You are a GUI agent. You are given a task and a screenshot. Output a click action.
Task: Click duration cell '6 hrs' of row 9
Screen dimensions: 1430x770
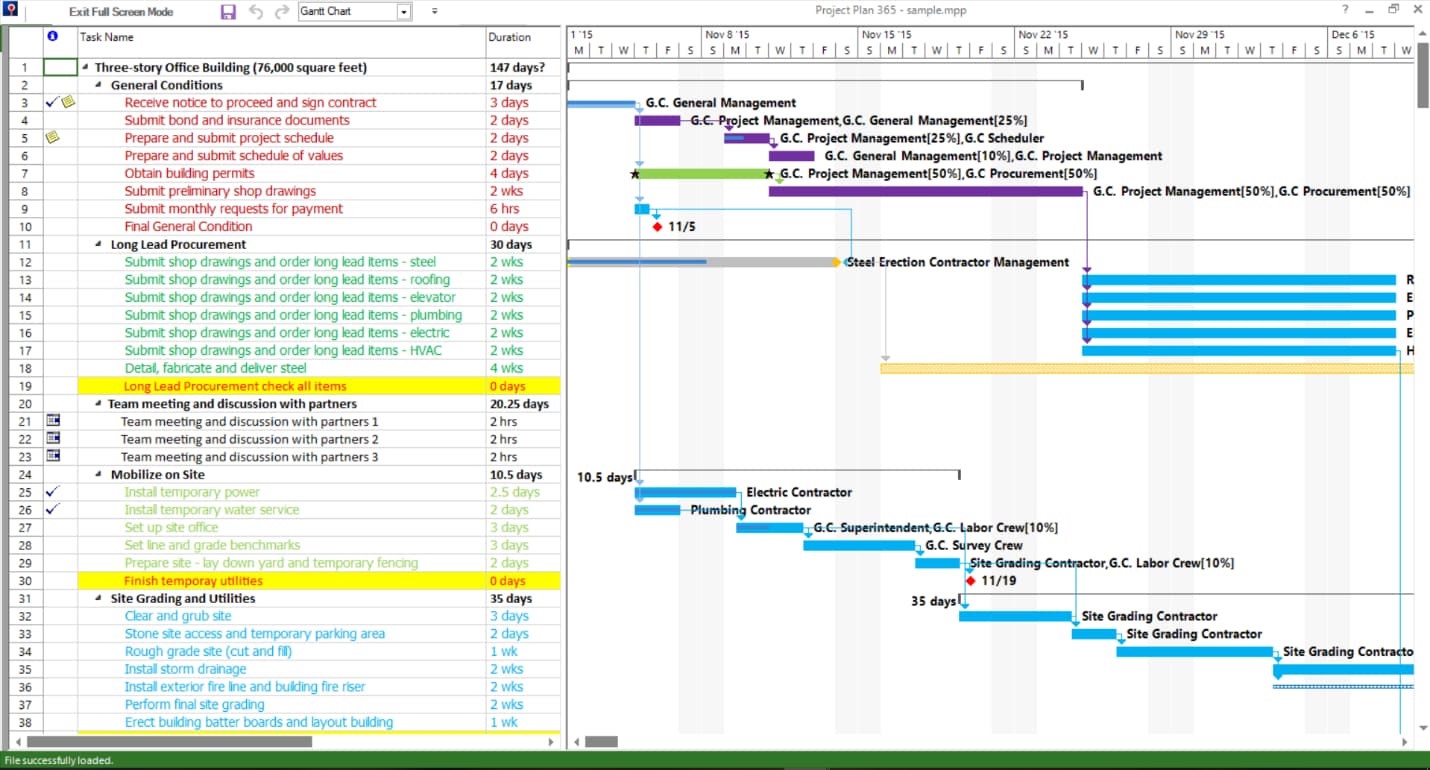tap(523, 209)
